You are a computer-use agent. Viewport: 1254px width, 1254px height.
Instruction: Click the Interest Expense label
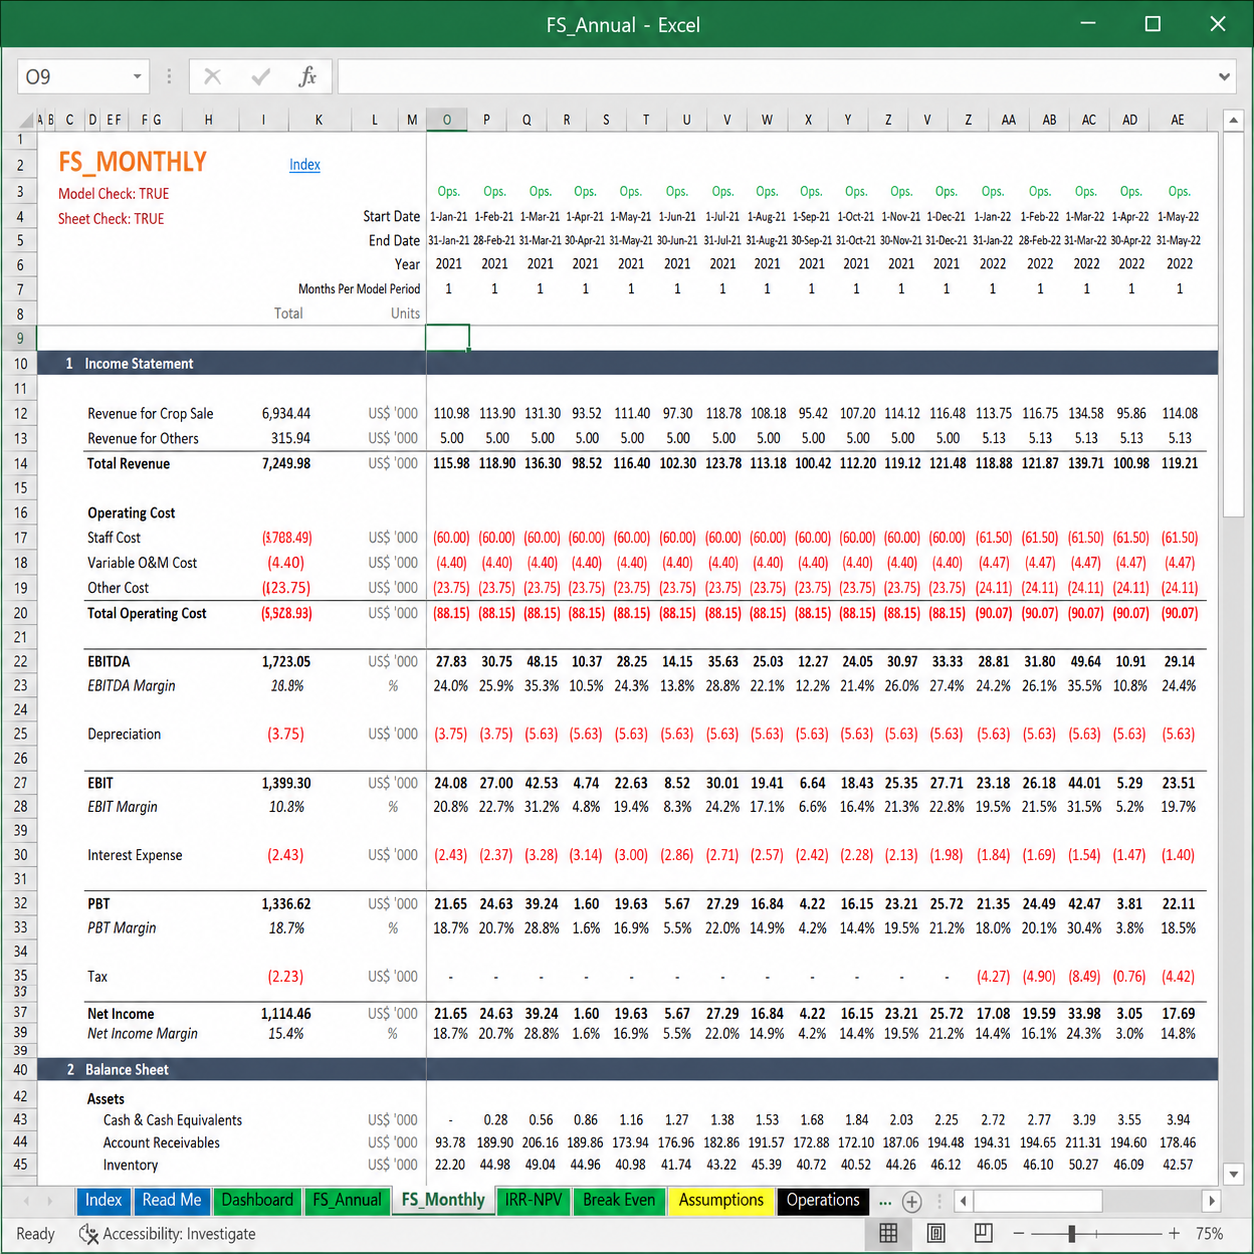pos(135,856)
